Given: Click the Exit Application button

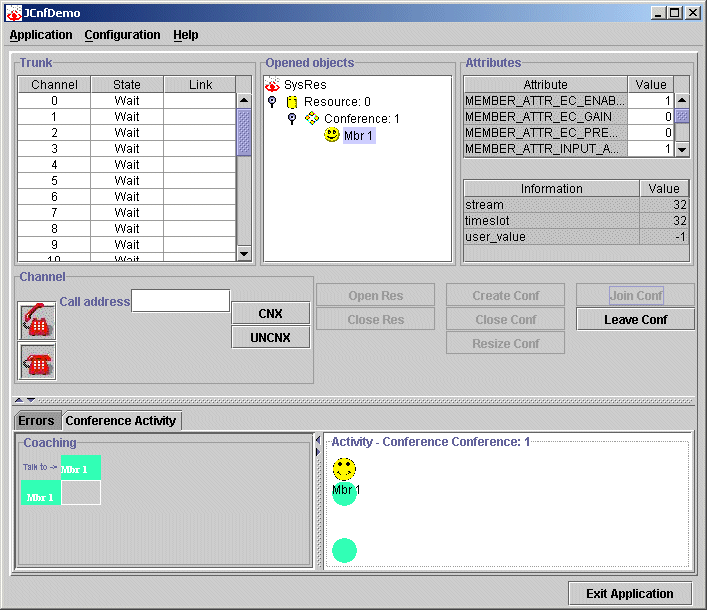Looking at the screenshot, I should coord(629,594).
